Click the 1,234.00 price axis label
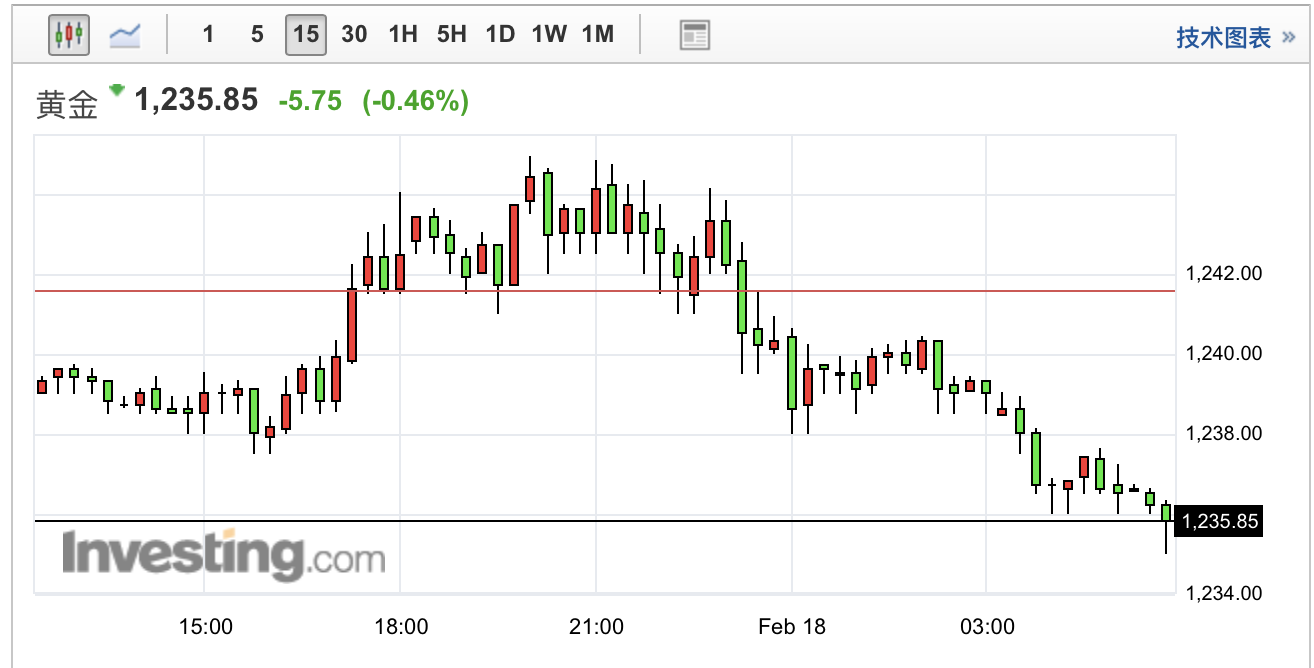Screen dimensions: 1314x668 (x=1224, y=593)
